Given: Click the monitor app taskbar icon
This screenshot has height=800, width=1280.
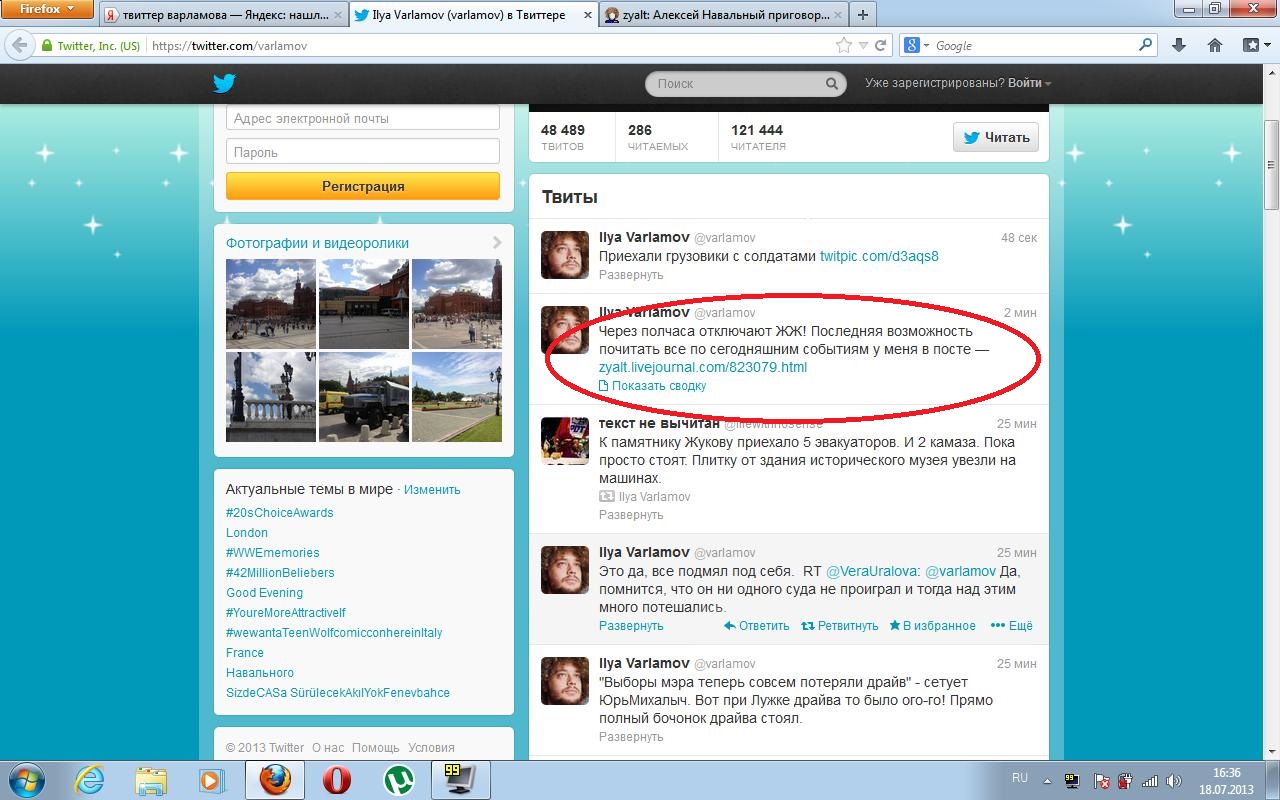Looking at the screenshot, I should [x=461, y=779].
